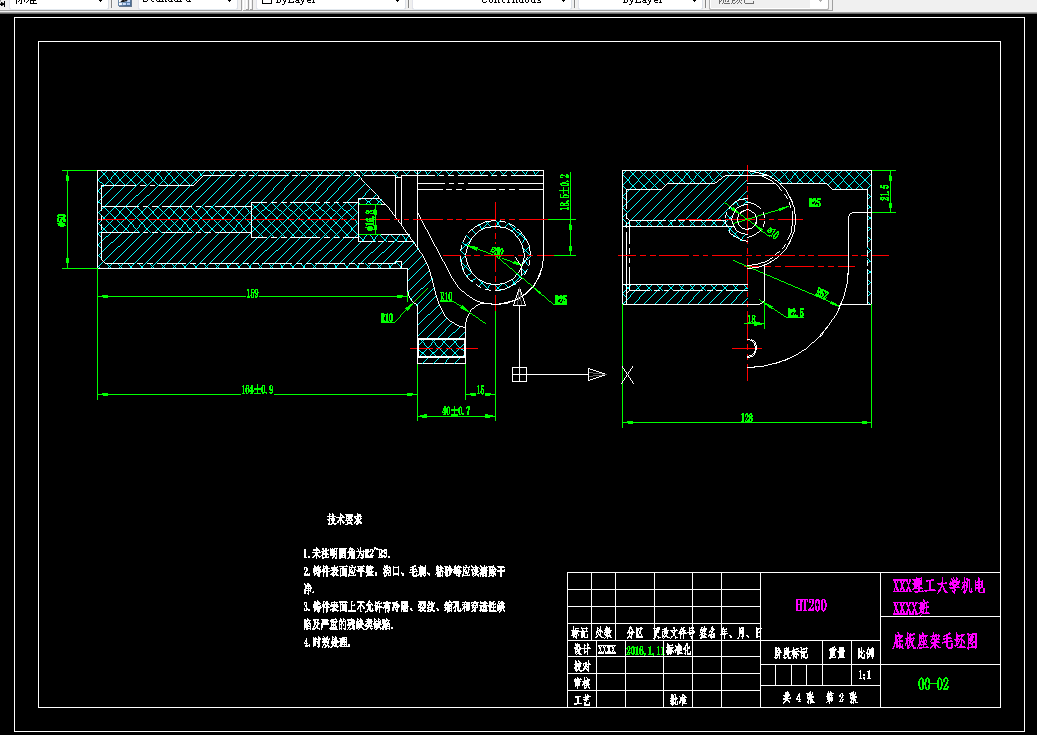Click the 重量 header cell
Image resolution: width=1037 pixels, height=735 pixels.
pyautogui.click(x=837, y=654)
